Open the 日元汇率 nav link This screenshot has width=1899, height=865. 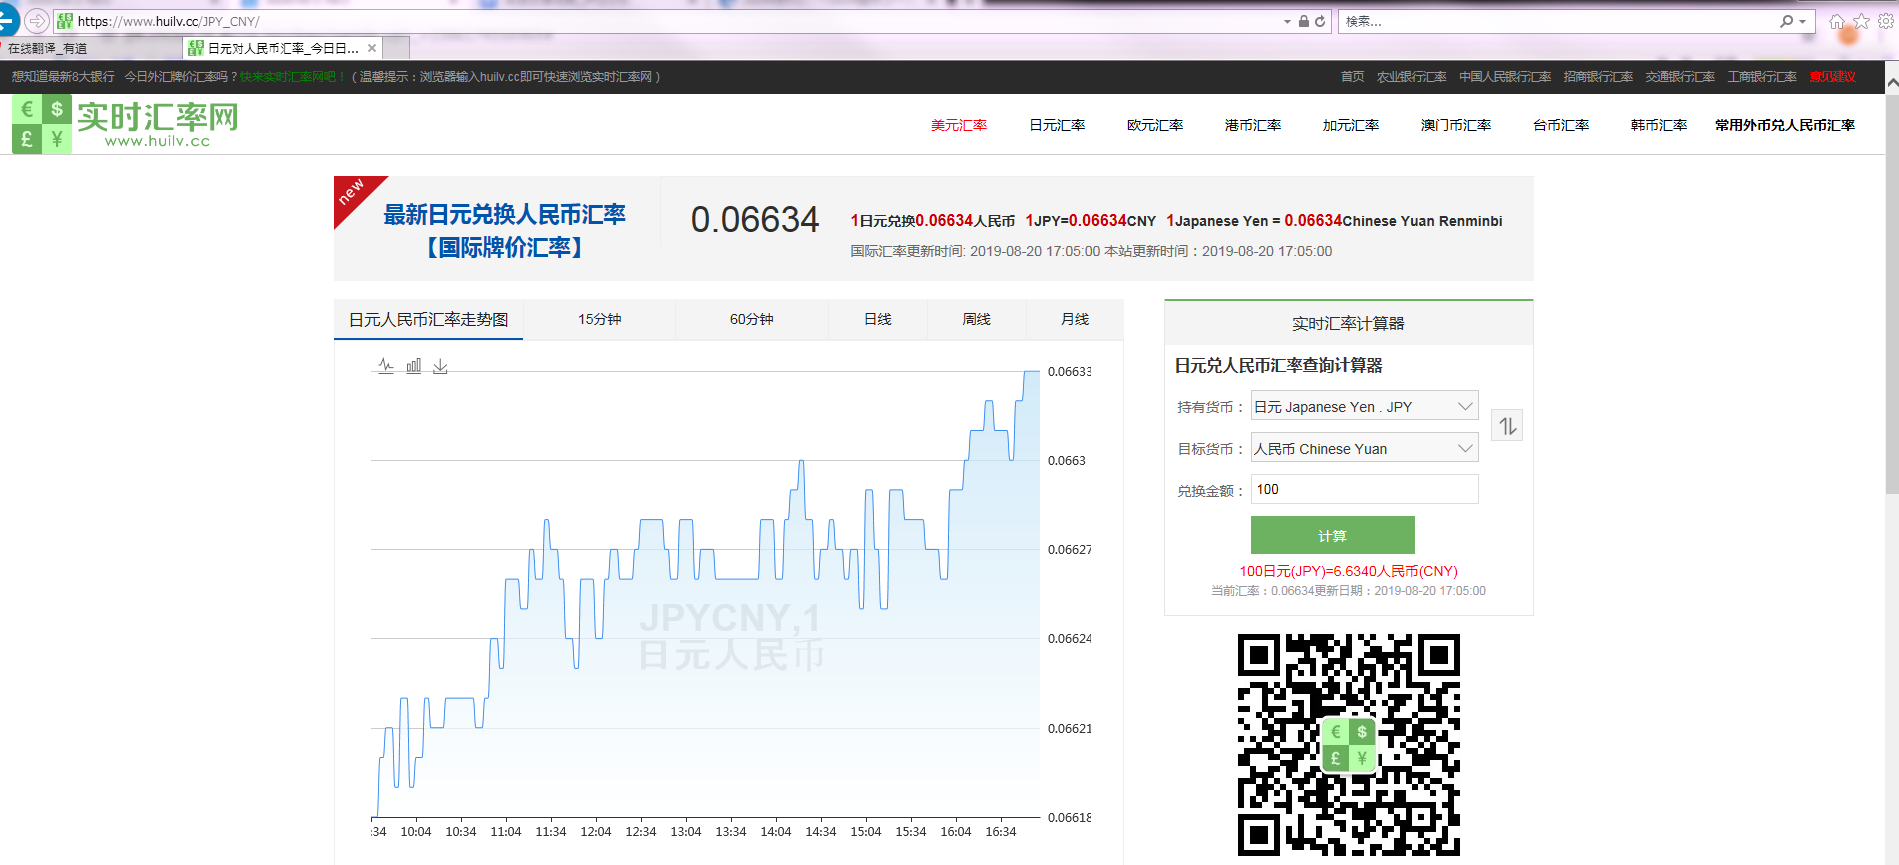[1057, 125]
